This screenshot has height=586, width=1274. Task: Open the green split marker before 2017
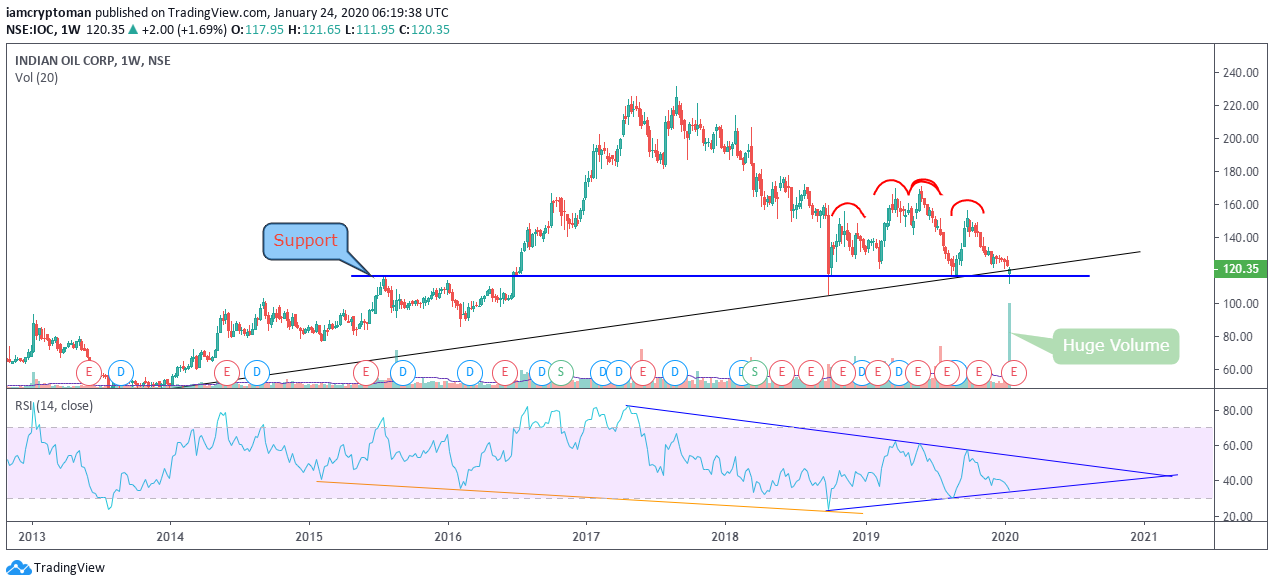point(560,373)
